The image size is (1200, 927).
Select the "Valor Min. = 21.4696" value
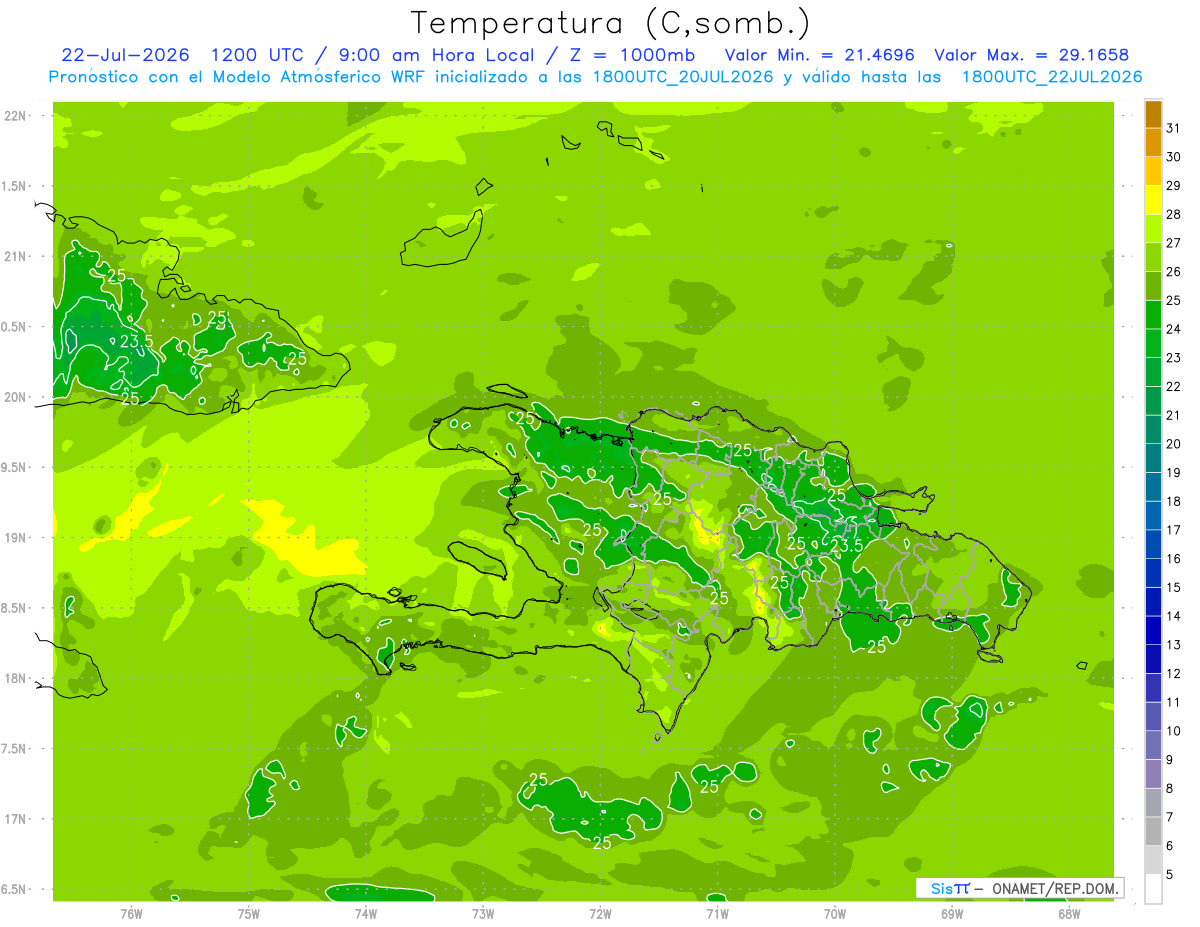pos(821,55)
